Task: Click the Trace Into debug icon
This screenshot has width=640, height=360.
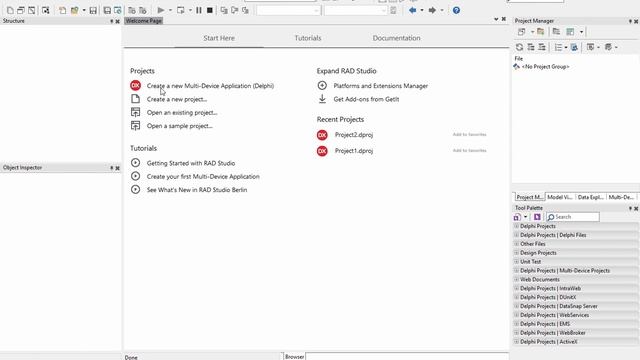Action: coord(224,10)
